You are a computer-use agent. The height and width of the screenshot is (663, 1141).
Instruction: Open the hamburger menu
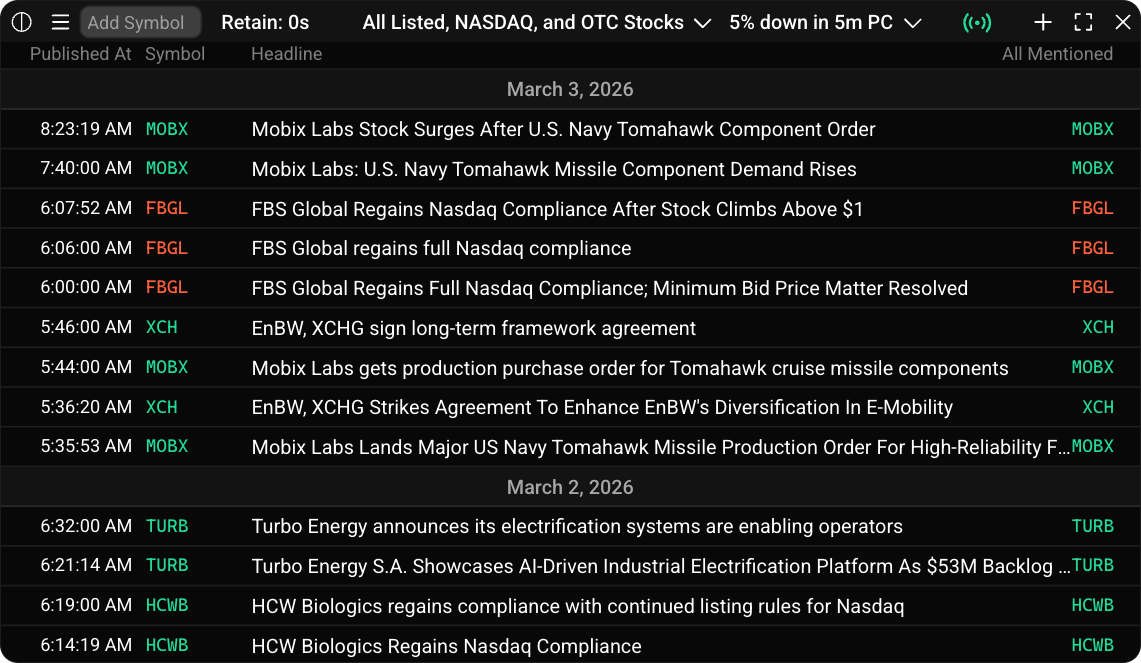pyautogui.click(x=61, y=22)
